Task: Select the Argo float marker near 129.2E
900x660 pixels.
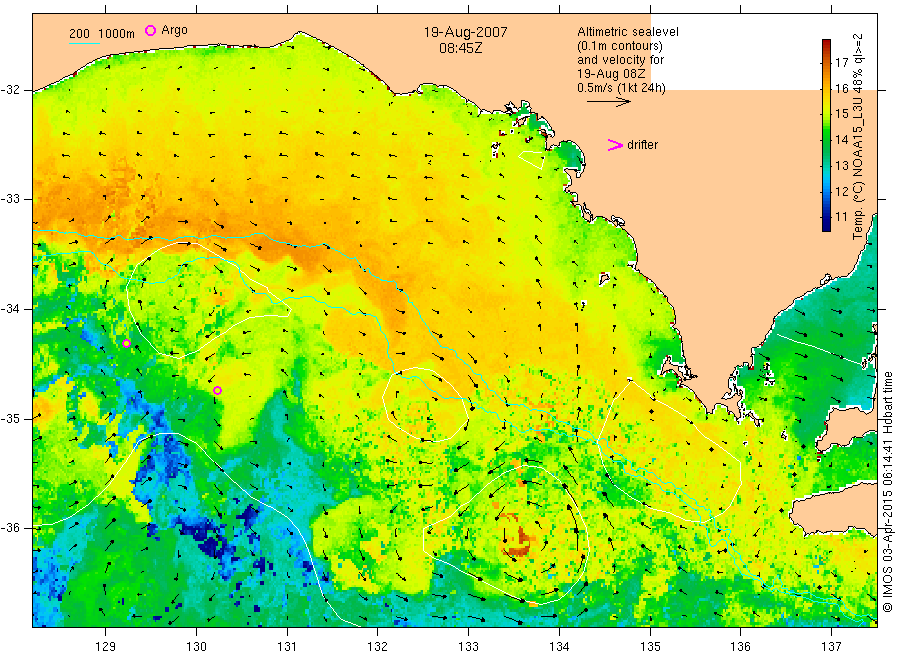Action: pos(126,344)
